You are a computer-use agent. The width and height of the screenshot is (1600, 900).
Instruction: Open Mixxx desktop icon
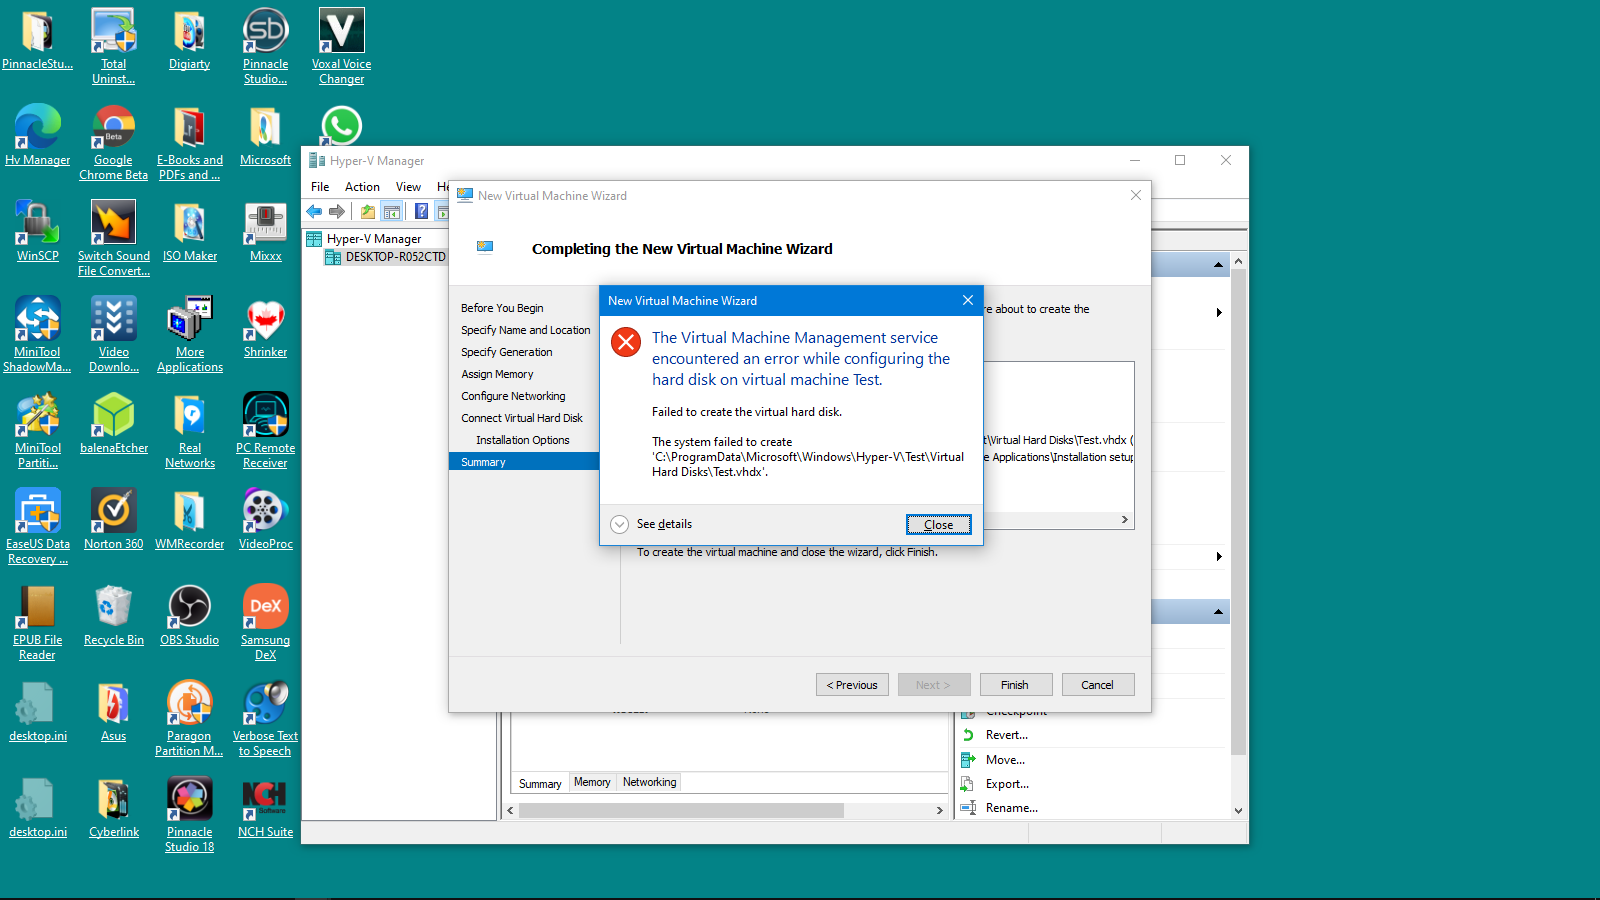pos(265,231)
